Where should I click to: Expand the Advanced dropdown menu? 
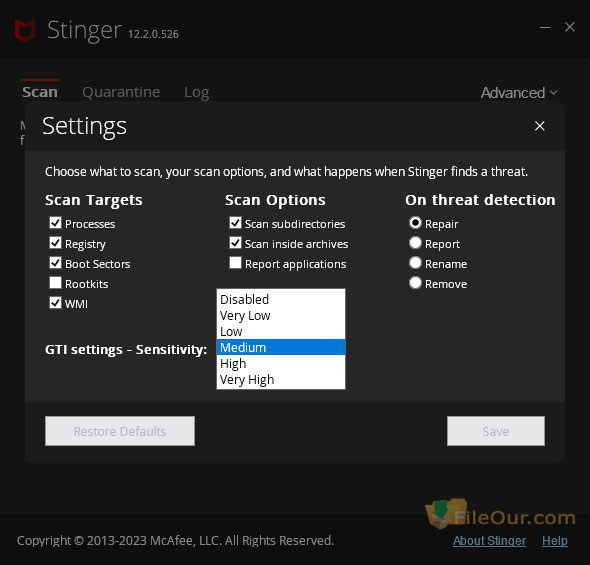click(x=519, y=93)
